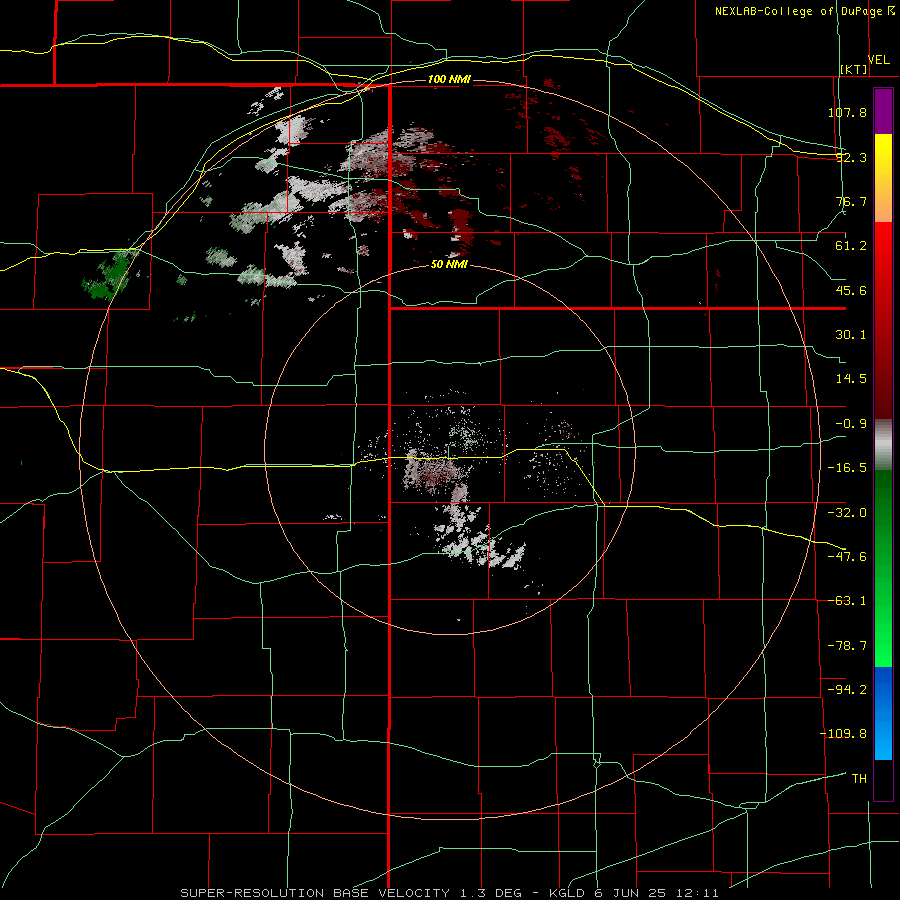Click the 30.1 velocity scale value
Screen dimensions: 900x900
point(851,335)
